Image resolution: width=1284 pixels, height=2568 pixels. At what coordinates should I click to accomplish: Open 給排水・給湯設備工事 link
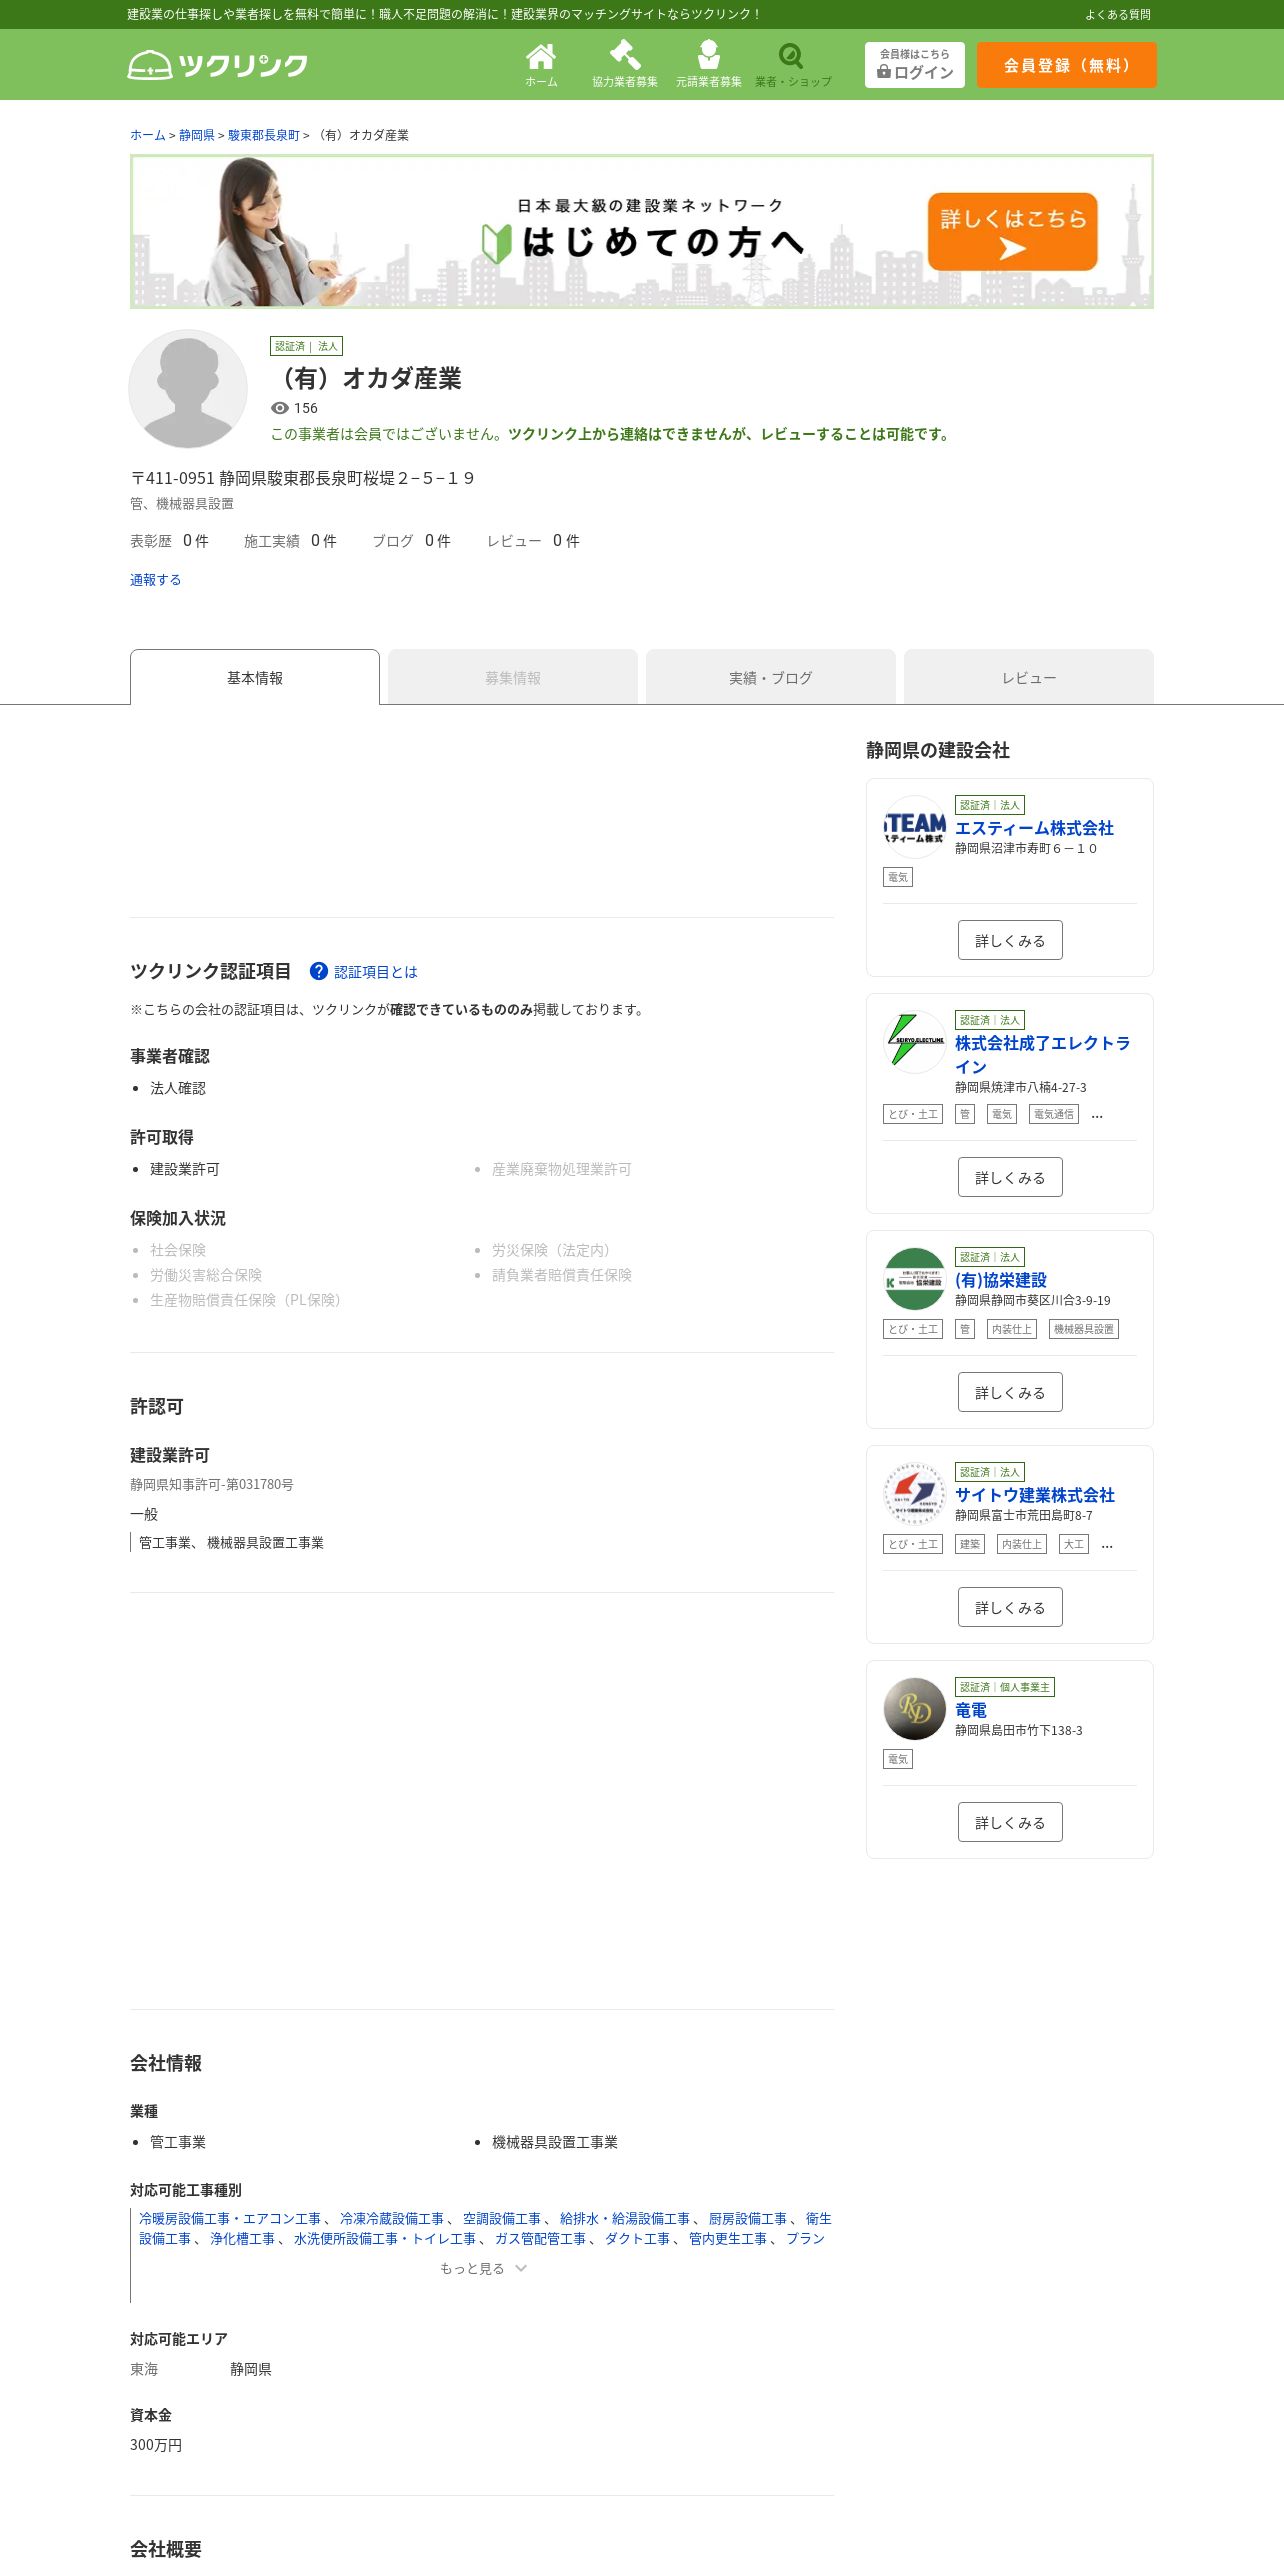coord(625,2218)
